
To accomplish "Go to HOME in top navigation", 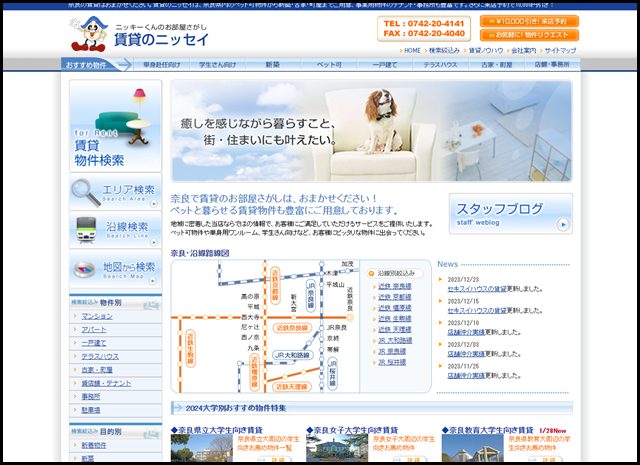I will tap(412, 51).
